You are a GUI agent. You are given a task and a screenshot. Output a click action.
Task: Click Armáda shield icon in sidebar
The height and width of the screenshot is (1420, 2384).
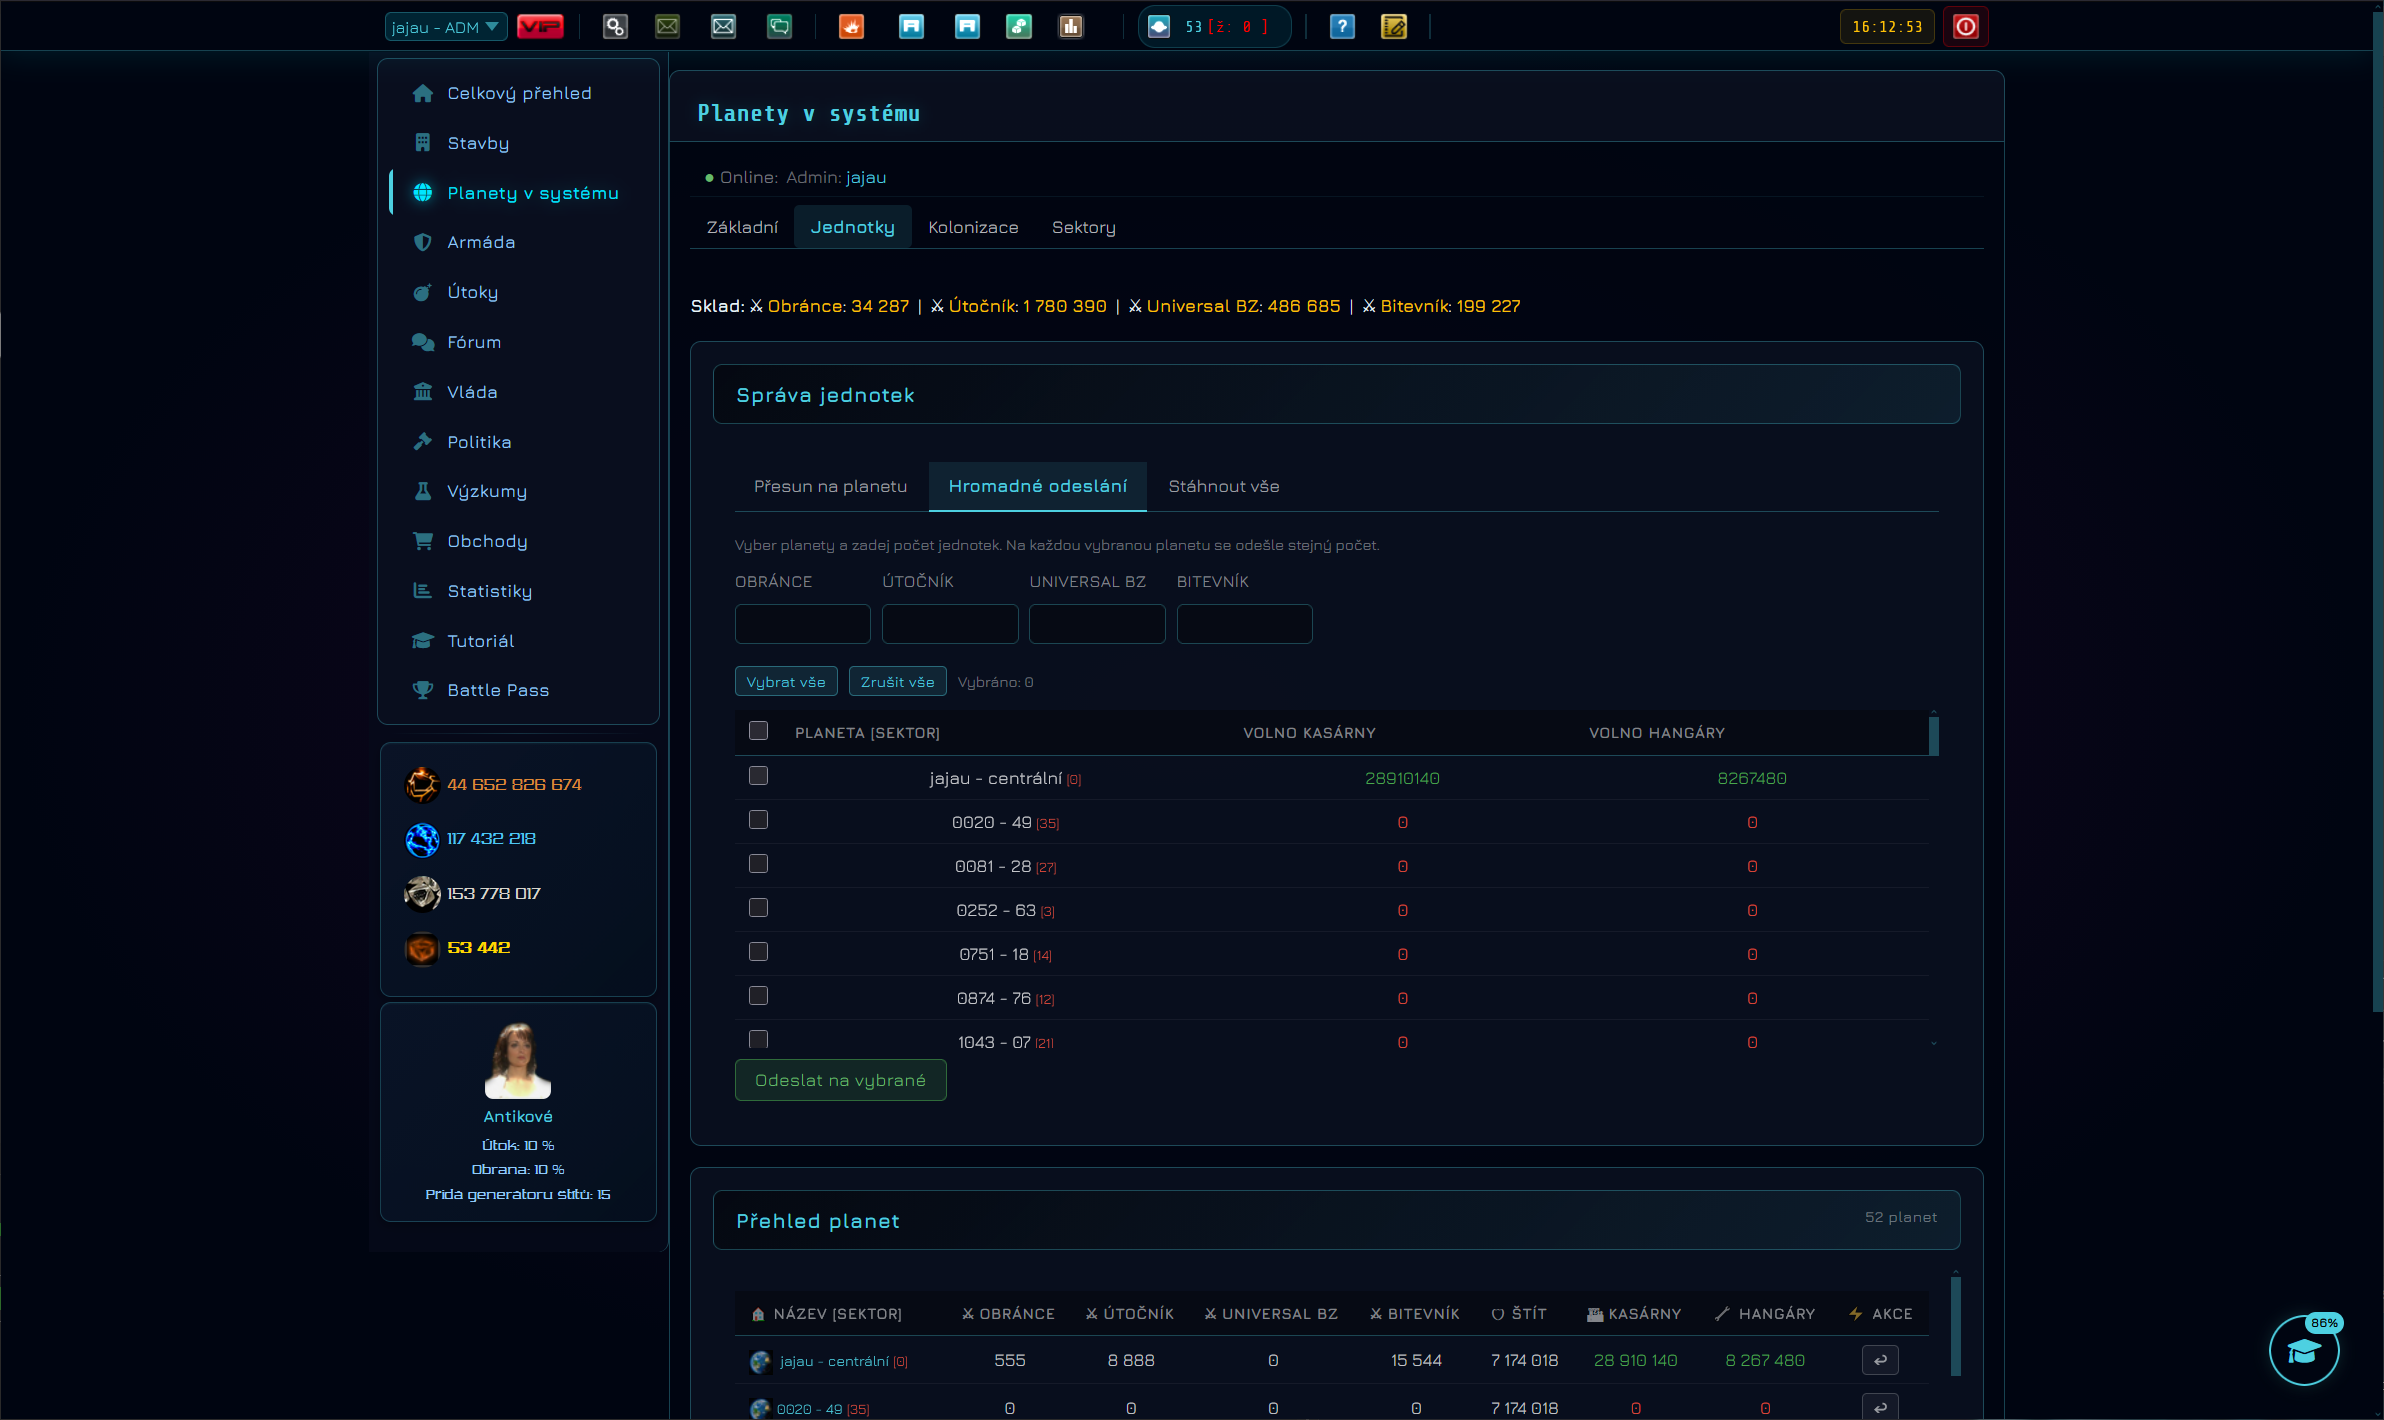[x=423, y=242]
